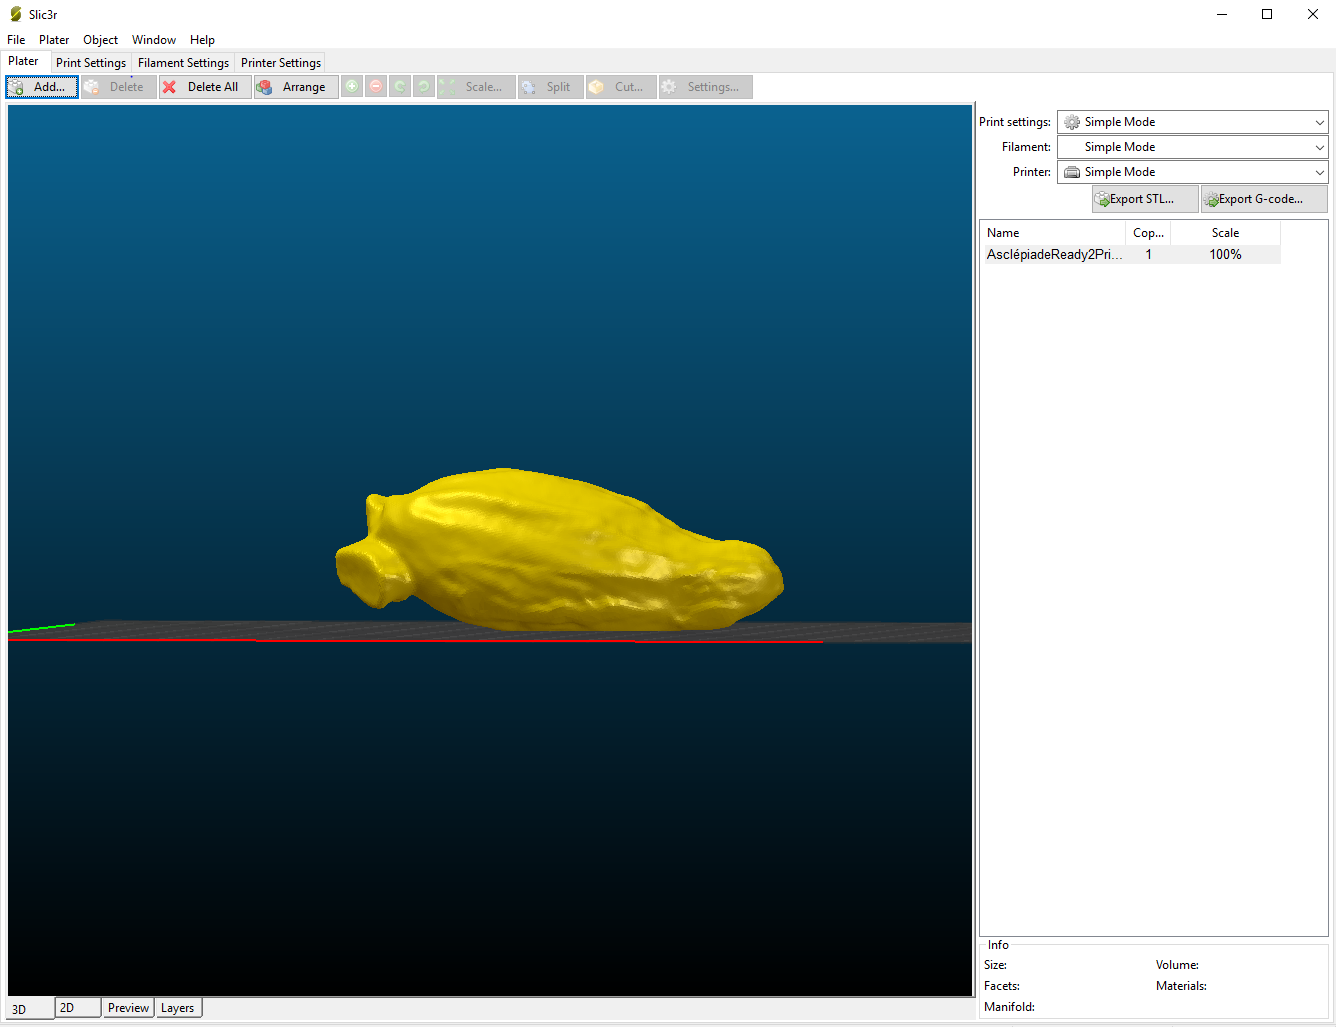
Task: Open the Window menu
Action: 154,40
